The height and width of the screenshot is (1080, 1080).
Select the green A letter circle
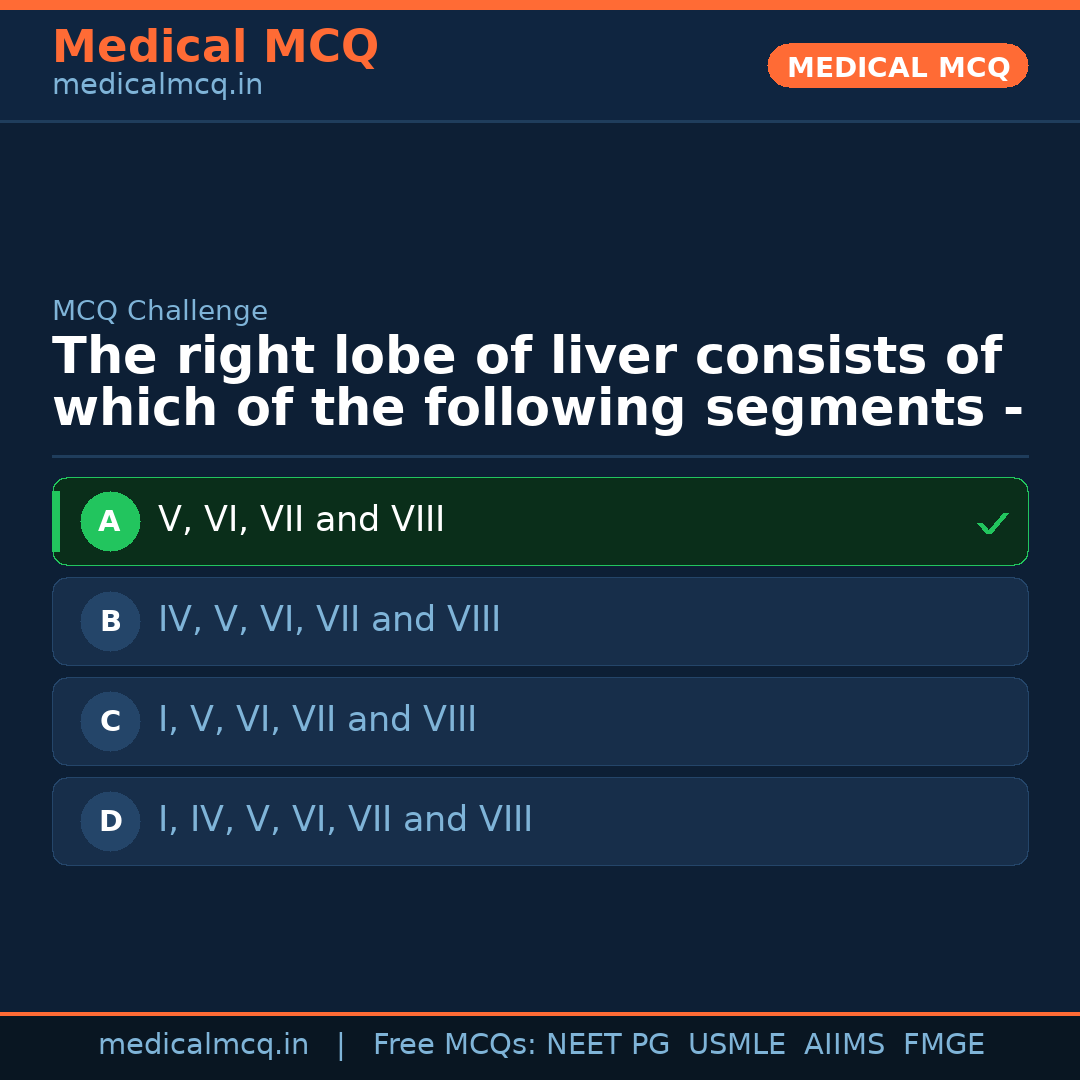point(110,522)
